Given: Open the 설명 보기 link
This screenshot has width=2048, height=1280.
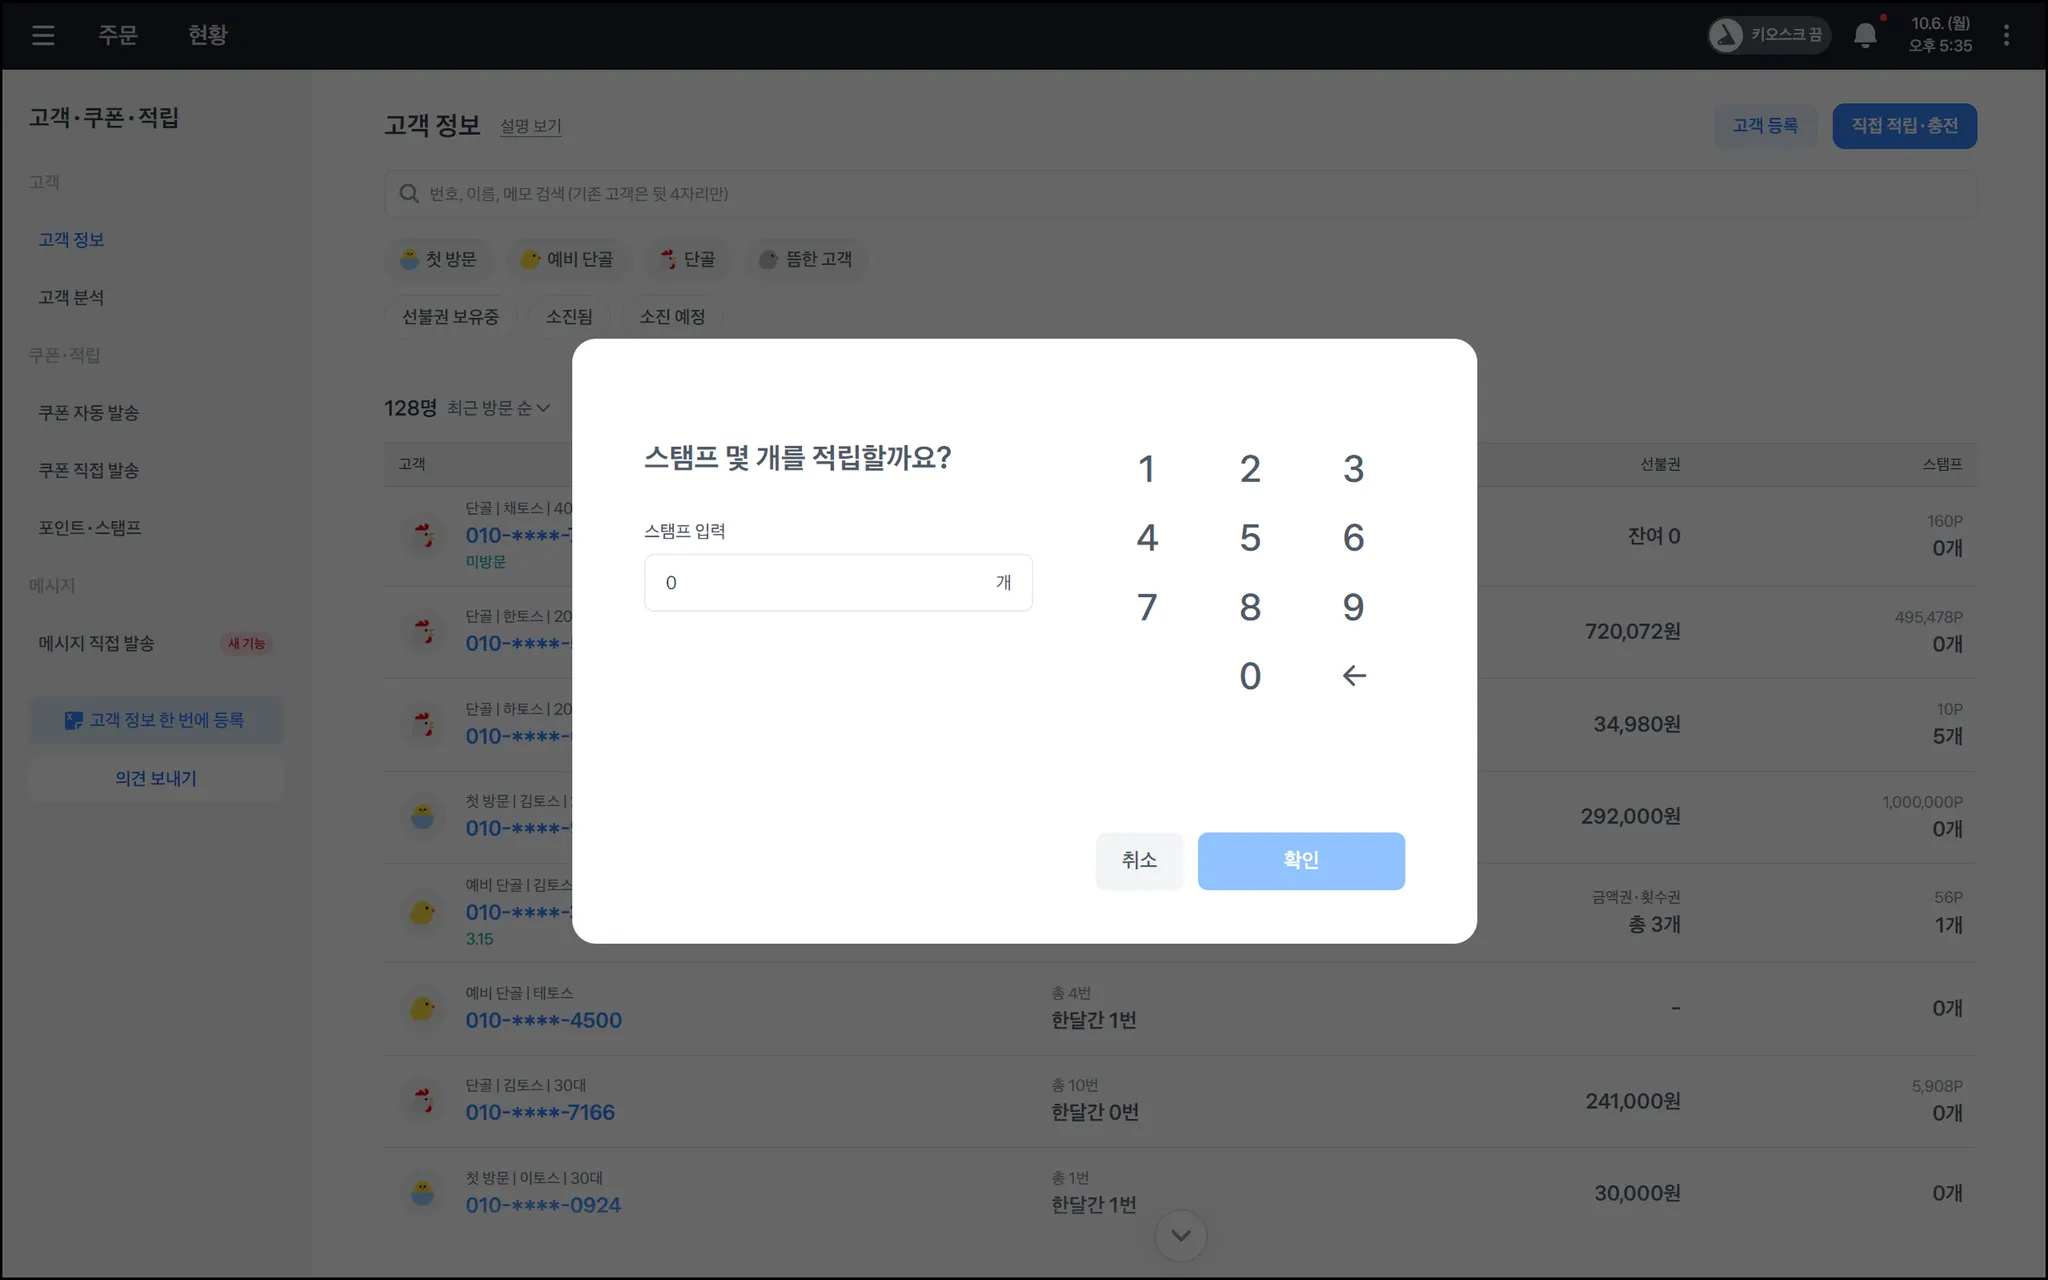Looking at the screenshot, I should (x=531, y=126).
